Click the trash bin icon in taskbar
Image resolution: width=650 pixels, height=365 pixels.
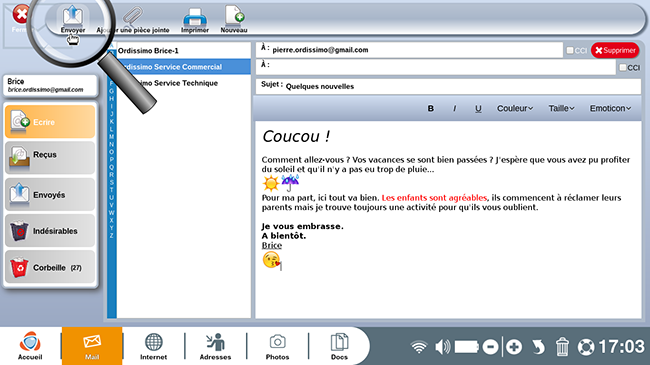[x=562, y=347]
